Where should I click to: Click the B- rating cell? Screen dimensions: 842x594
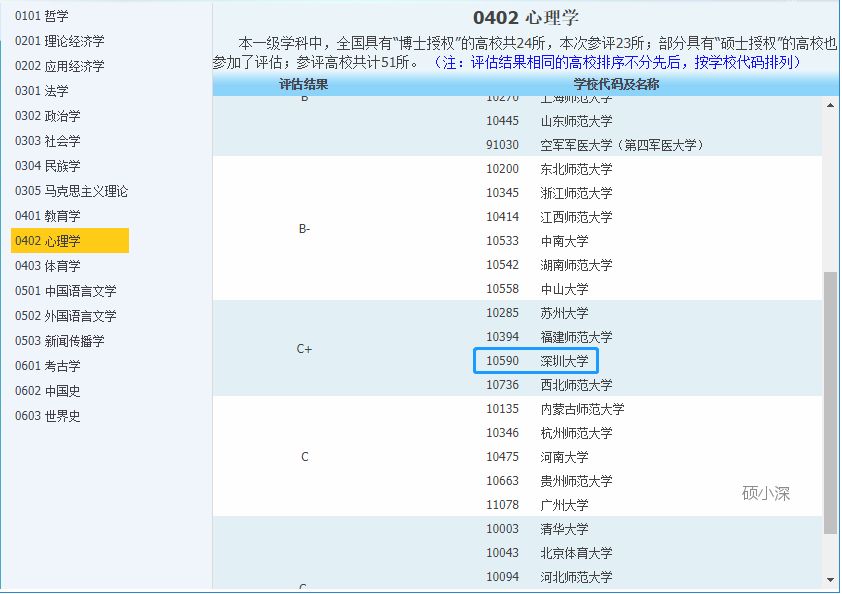tap(304, 229)
